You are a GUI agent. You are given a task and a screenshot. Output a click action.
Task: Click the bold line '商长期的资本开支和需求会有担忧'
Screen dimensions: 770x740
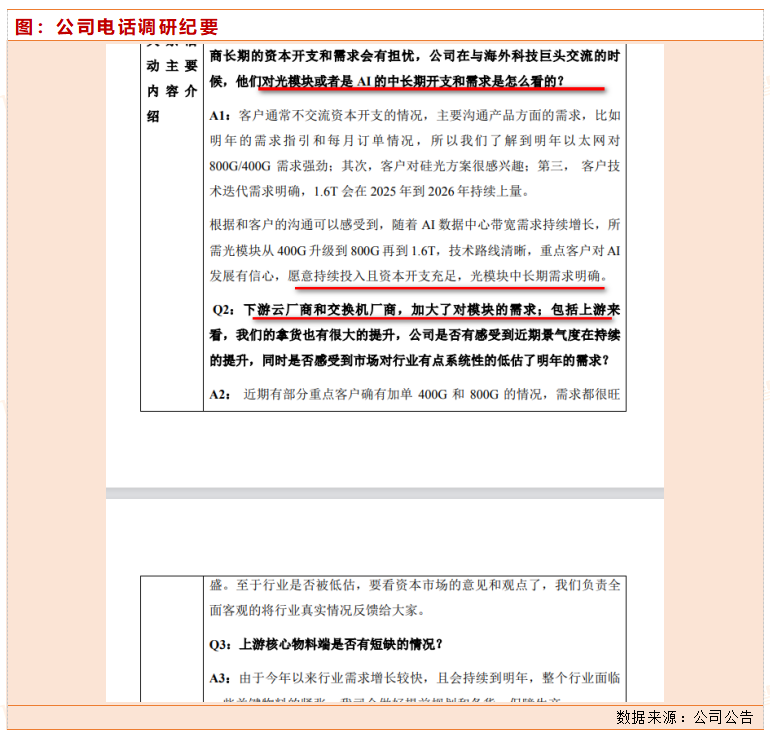[414, 56]
